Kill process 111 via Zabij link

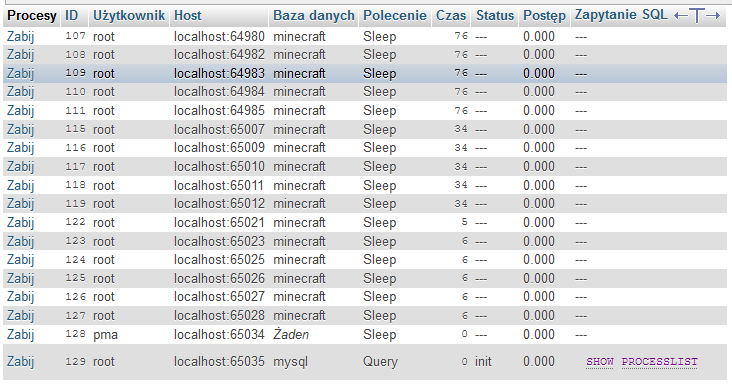click(x=21, y=111)
